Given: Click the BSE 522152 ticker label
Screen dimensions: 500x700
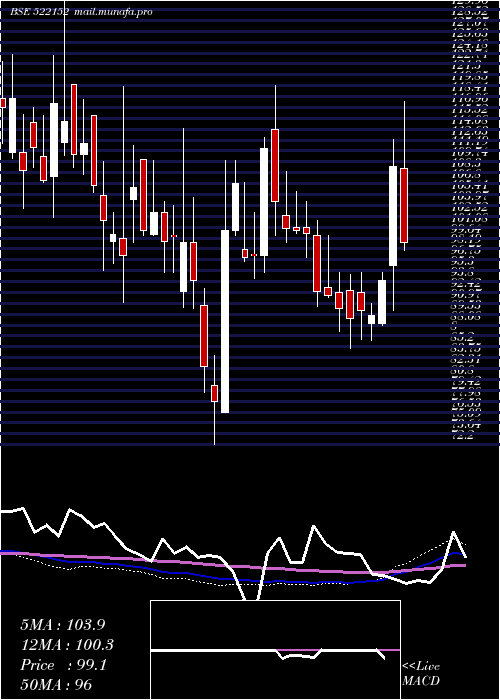Looking at the screenshot, I should (39, 12).
